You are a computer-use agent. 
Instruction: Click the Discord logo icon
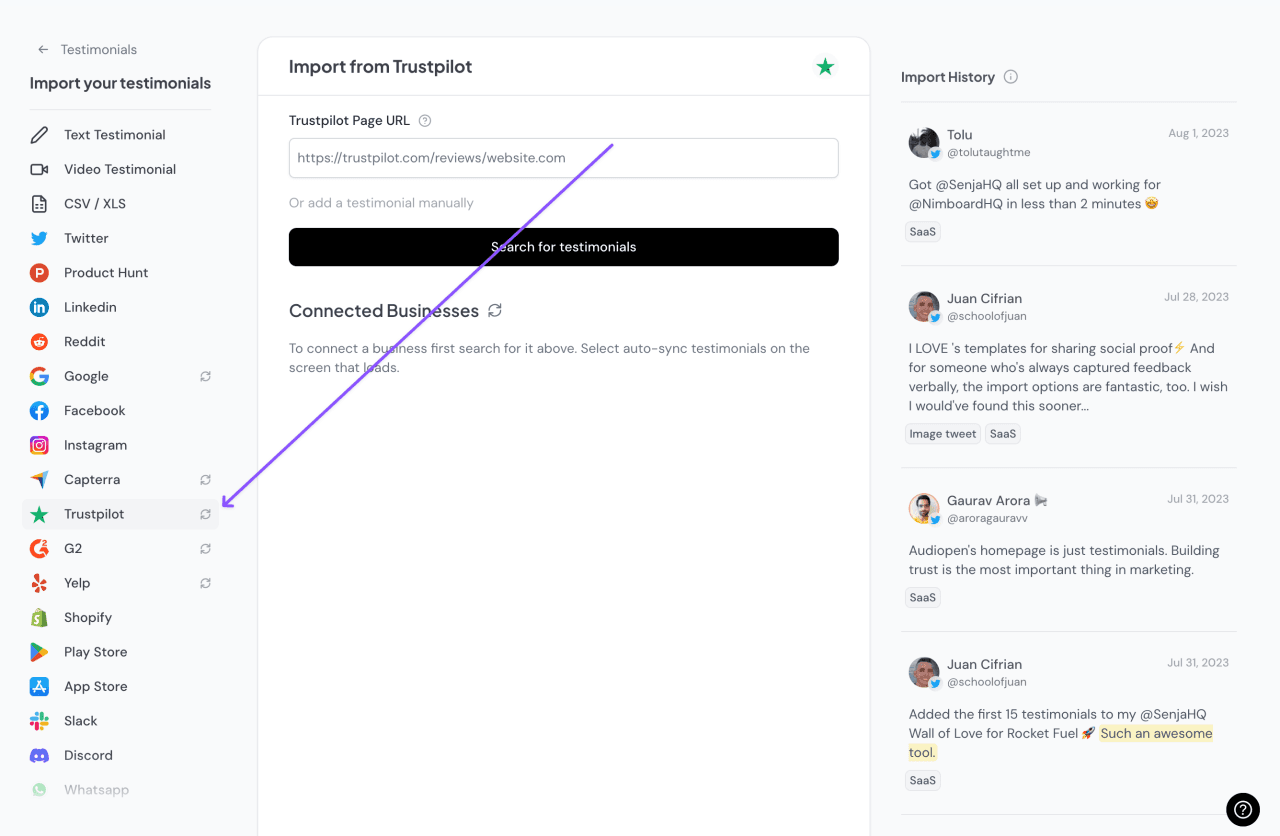point(39,756)
